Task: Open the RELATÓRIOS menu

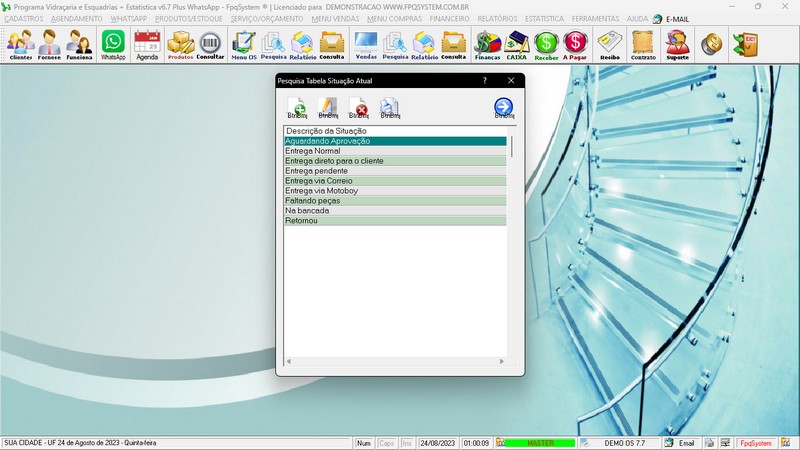Action: (x=497, y=19)
